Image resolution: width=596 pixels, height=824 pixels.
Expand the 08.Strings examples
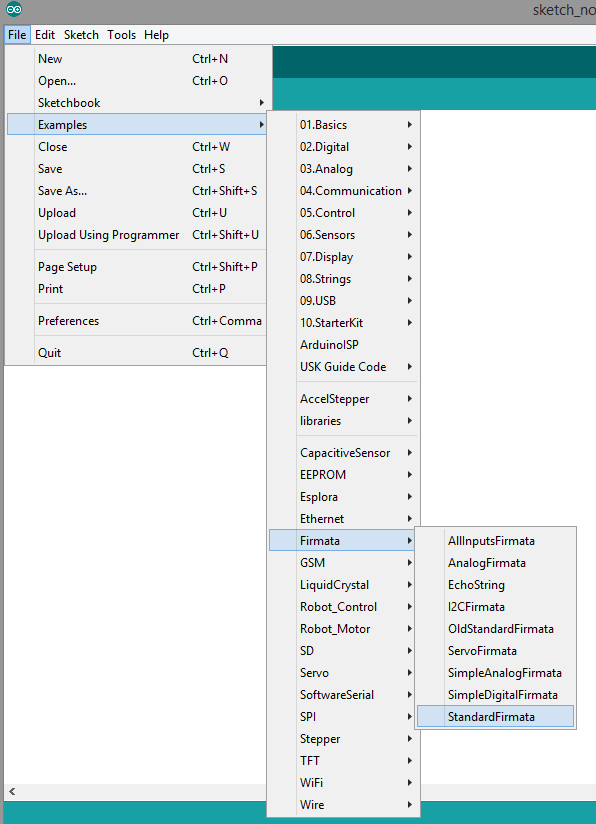click(x=344, y=279)
